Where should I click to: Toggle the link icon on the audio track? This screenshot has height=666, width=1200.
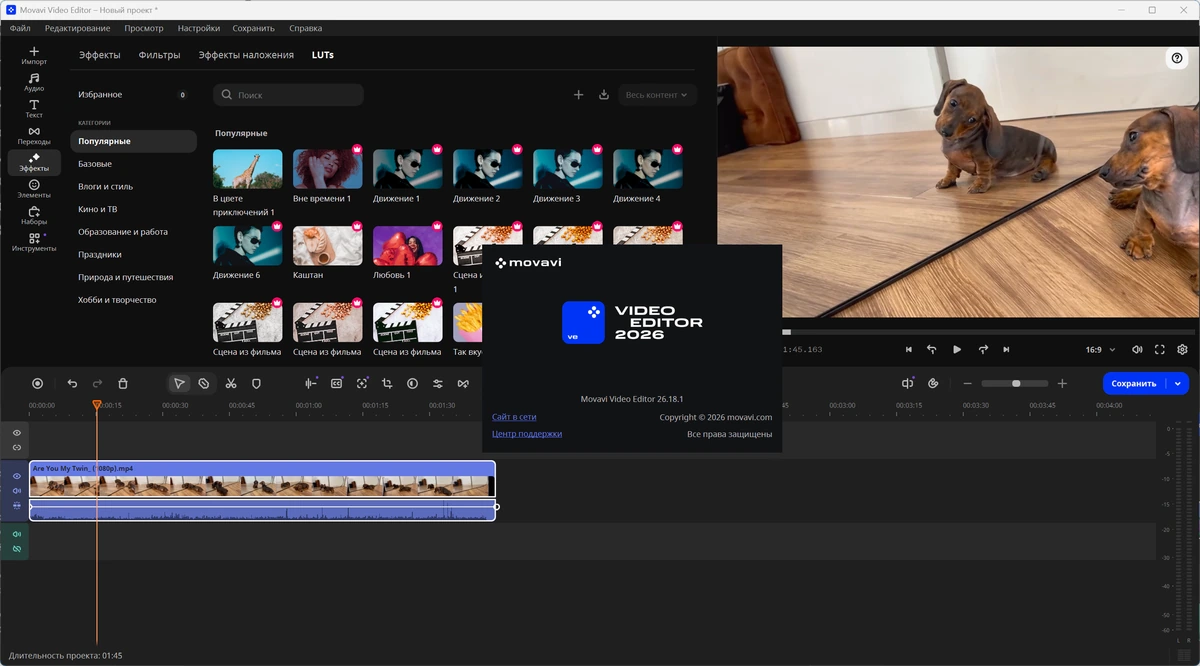click(x=17, y=548)
